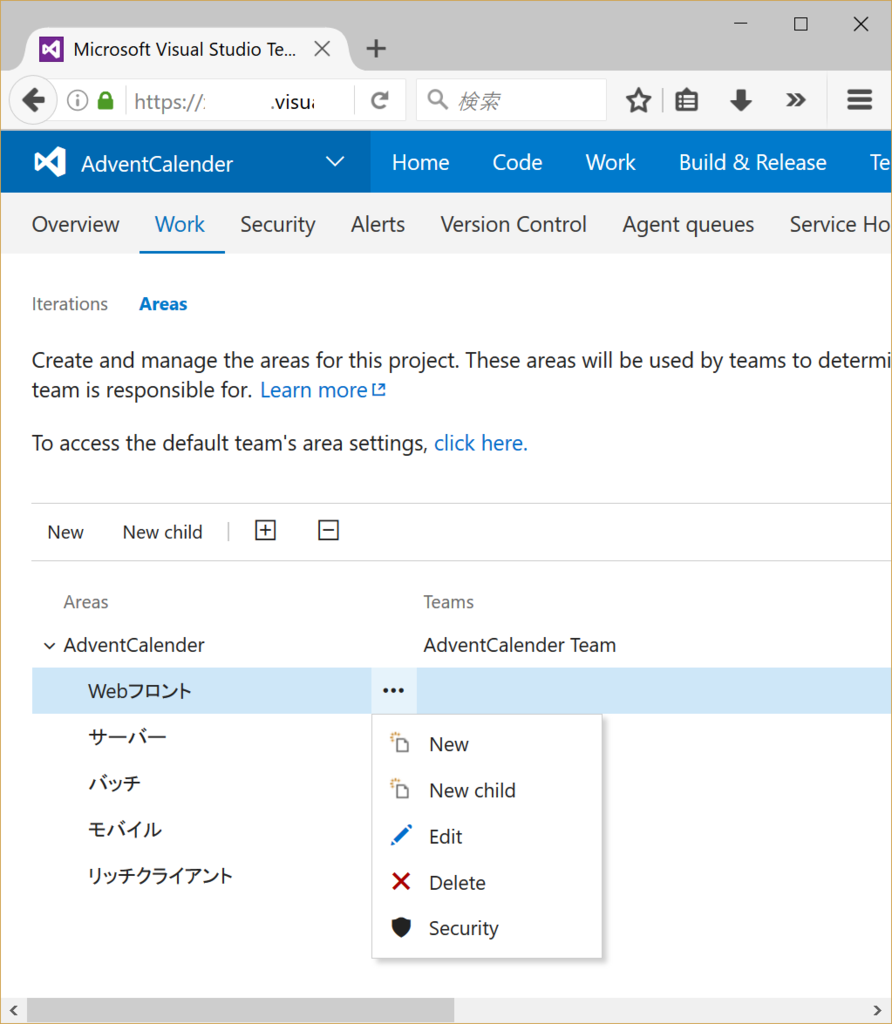Switch to the Overview settings tab
892x1024 pixels.
point(76,225)
